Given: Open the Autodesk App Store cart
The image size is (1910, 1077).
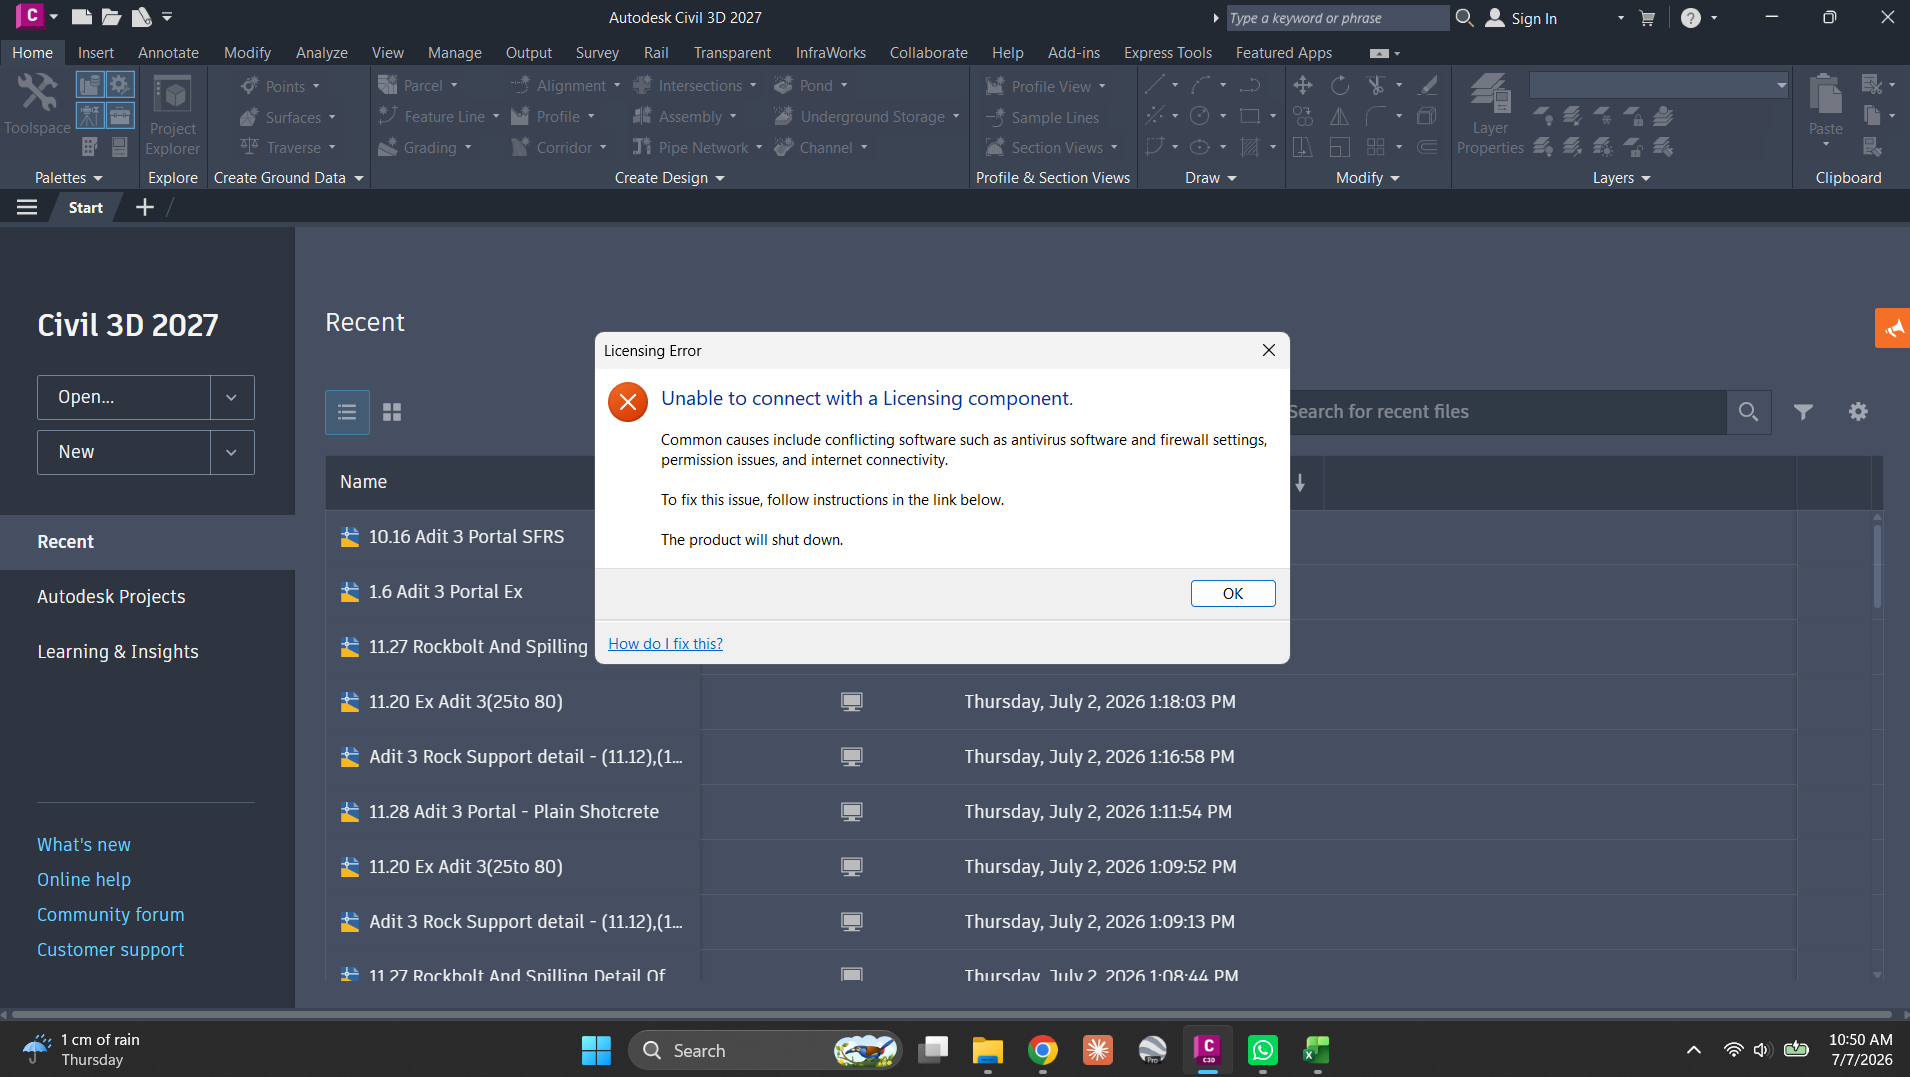Looking at the screenshot, I should pos(1647,18).
